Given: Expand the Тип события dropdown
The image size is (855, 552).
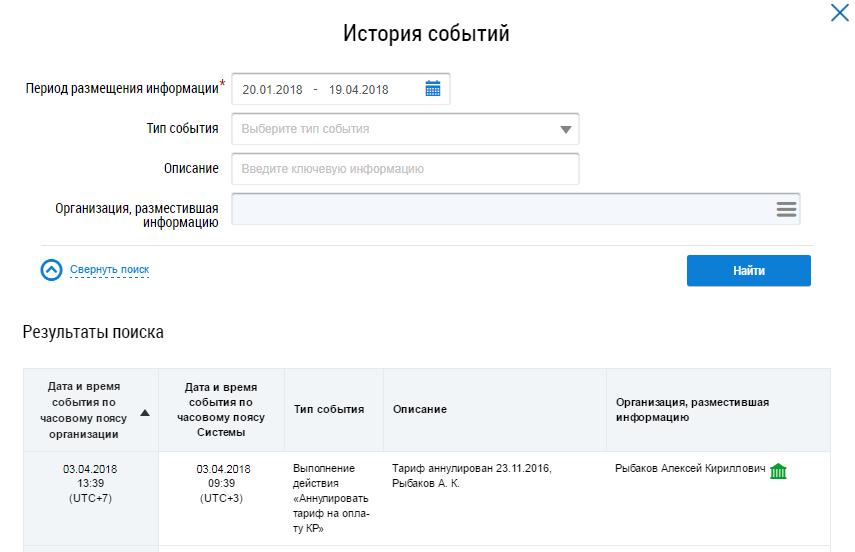Looking at the screenshot, I should [x=565, y=129].
